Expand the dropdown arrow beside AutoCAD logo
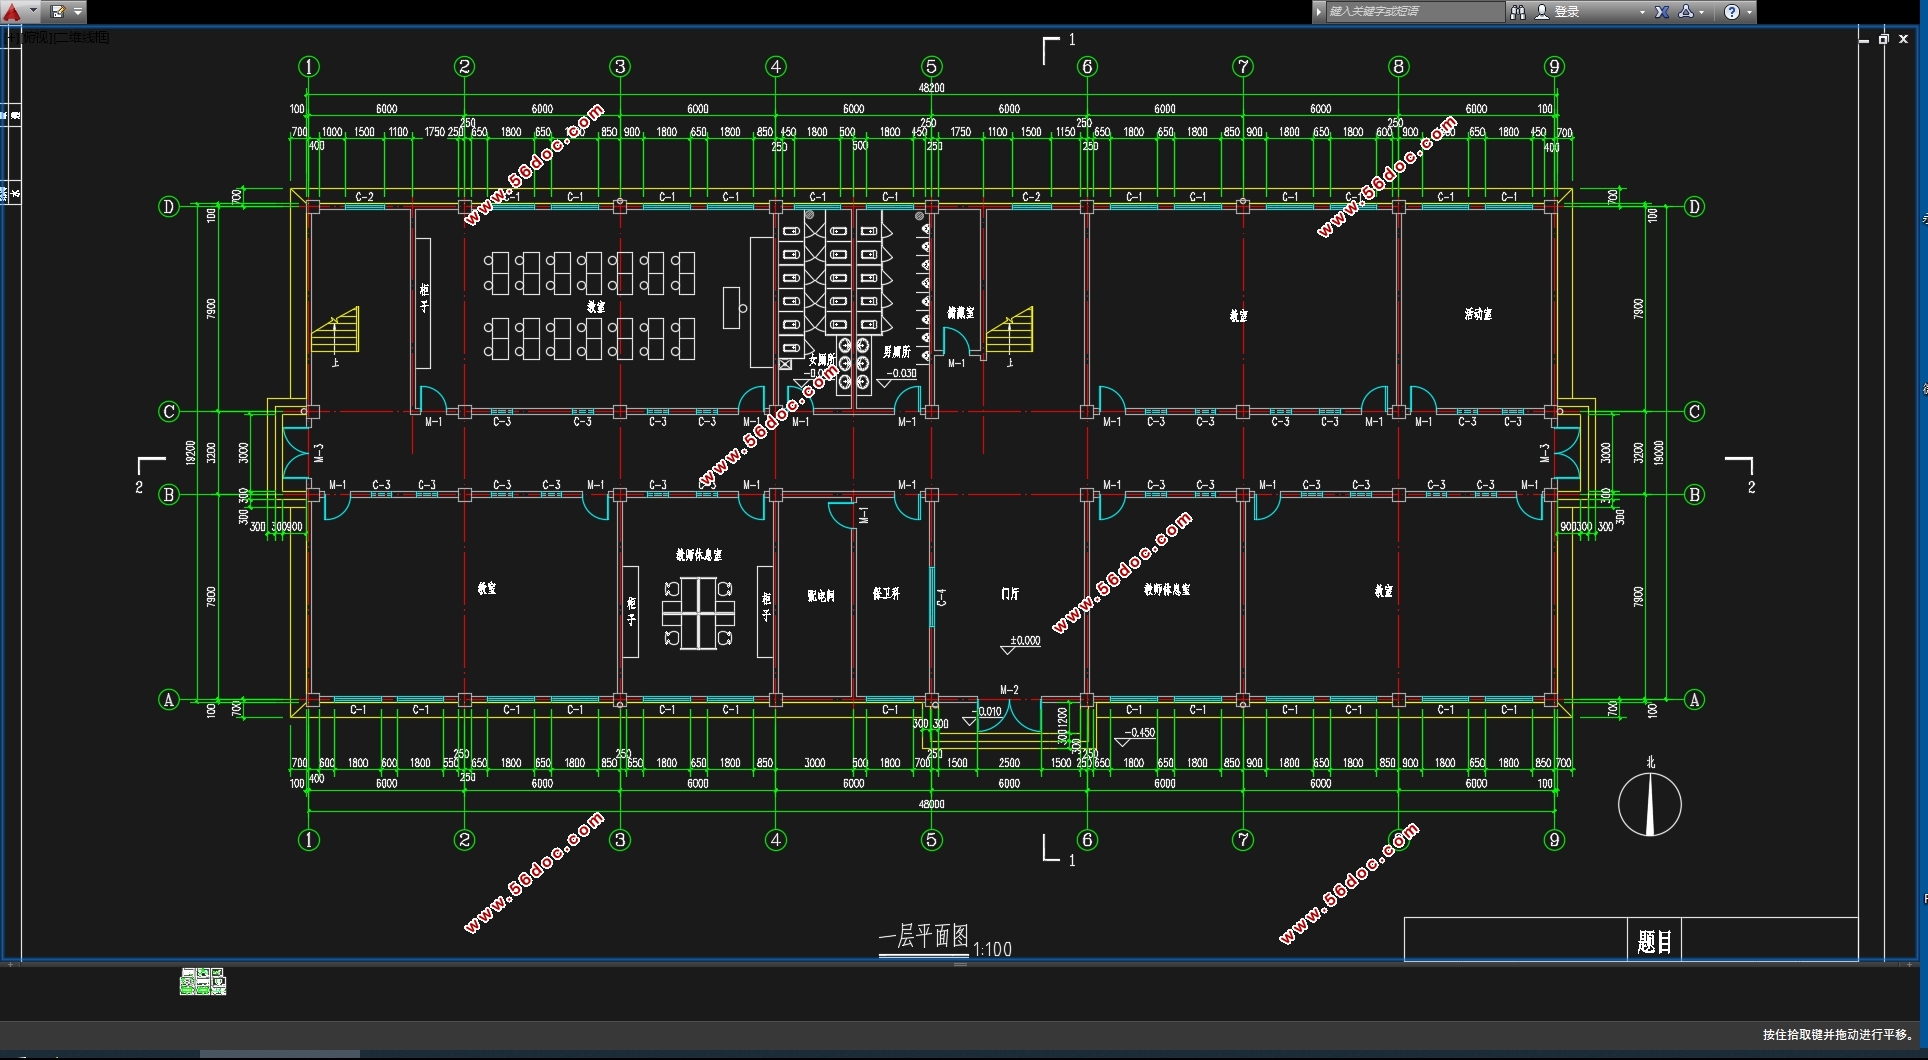The height and width of the screenshot is (1060, 1928). (x=33, y=12)
